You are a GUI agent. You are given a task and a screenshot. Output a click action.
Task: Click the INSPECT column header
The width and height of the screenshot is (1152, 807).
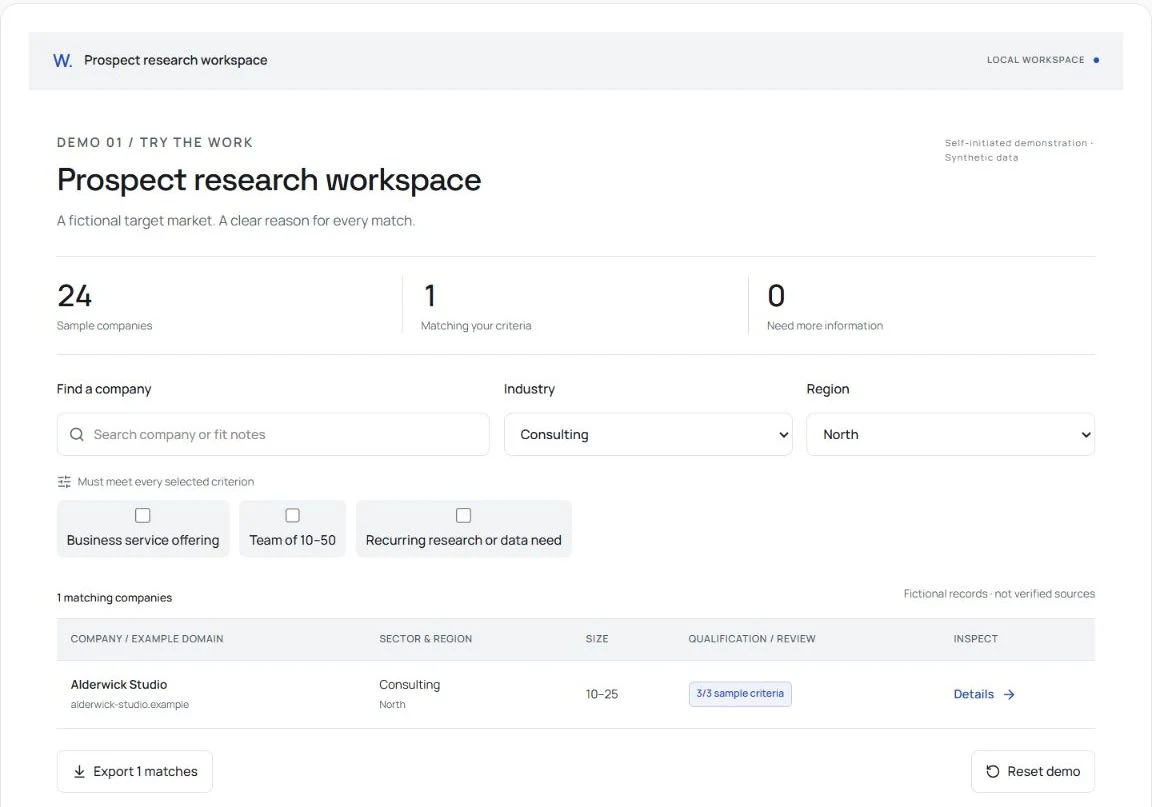coord(976,639)
